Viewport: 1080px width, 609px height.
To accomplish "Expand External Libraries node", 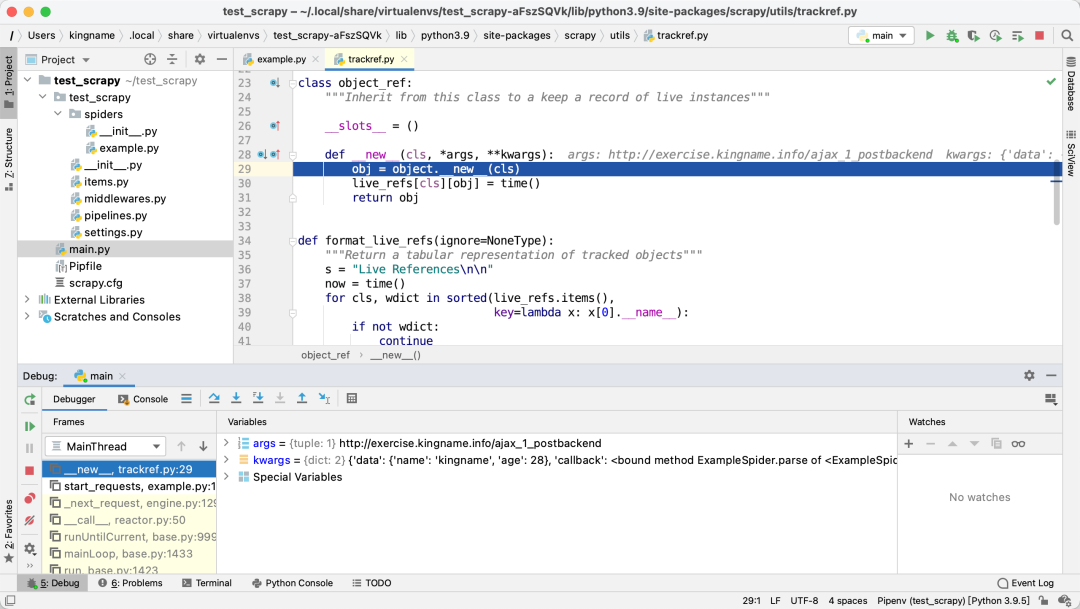I will tap(28, 299).
